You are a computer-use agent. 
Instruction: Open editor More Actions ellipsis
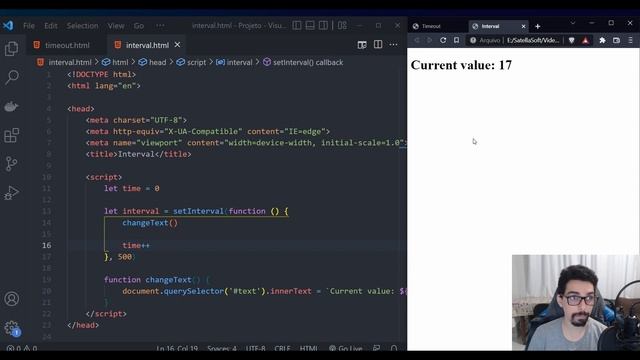393,44
